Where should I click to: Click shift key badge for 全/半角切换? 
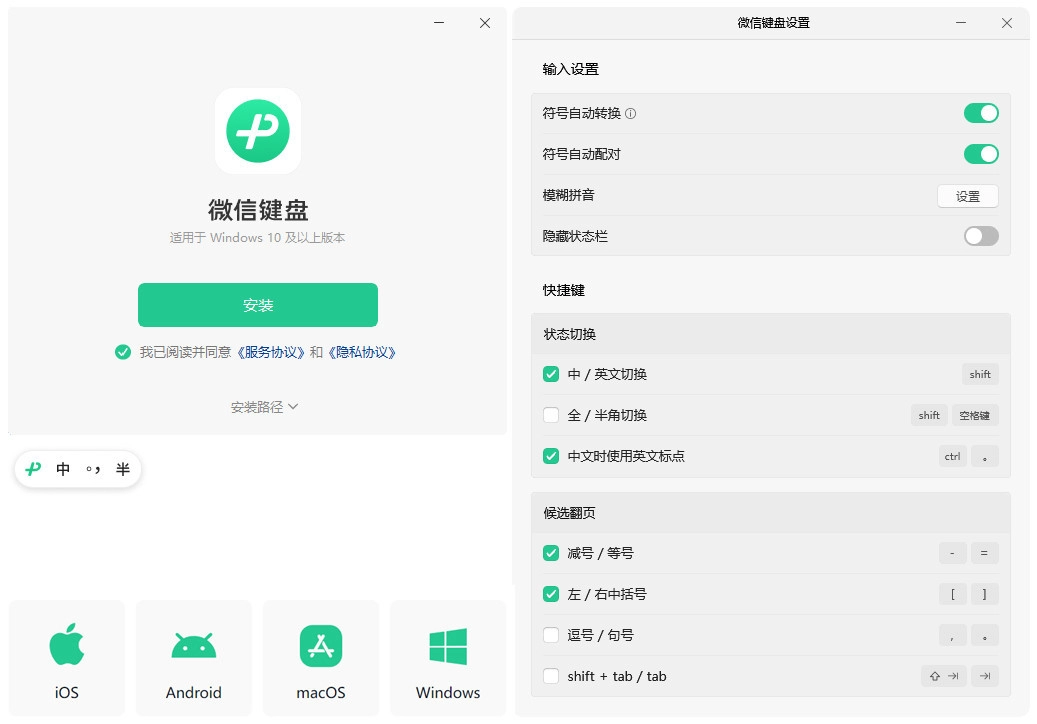[x=929, y=415]
